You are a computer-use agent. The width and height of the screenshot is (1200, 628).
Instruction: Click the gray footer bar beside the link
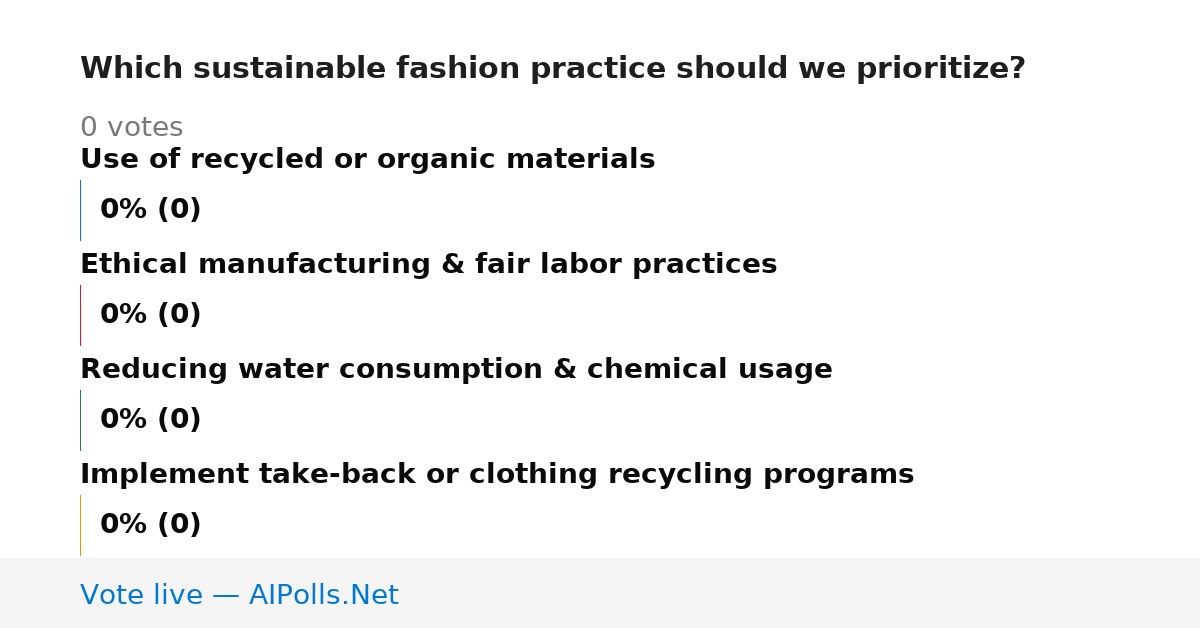[800, 593]
